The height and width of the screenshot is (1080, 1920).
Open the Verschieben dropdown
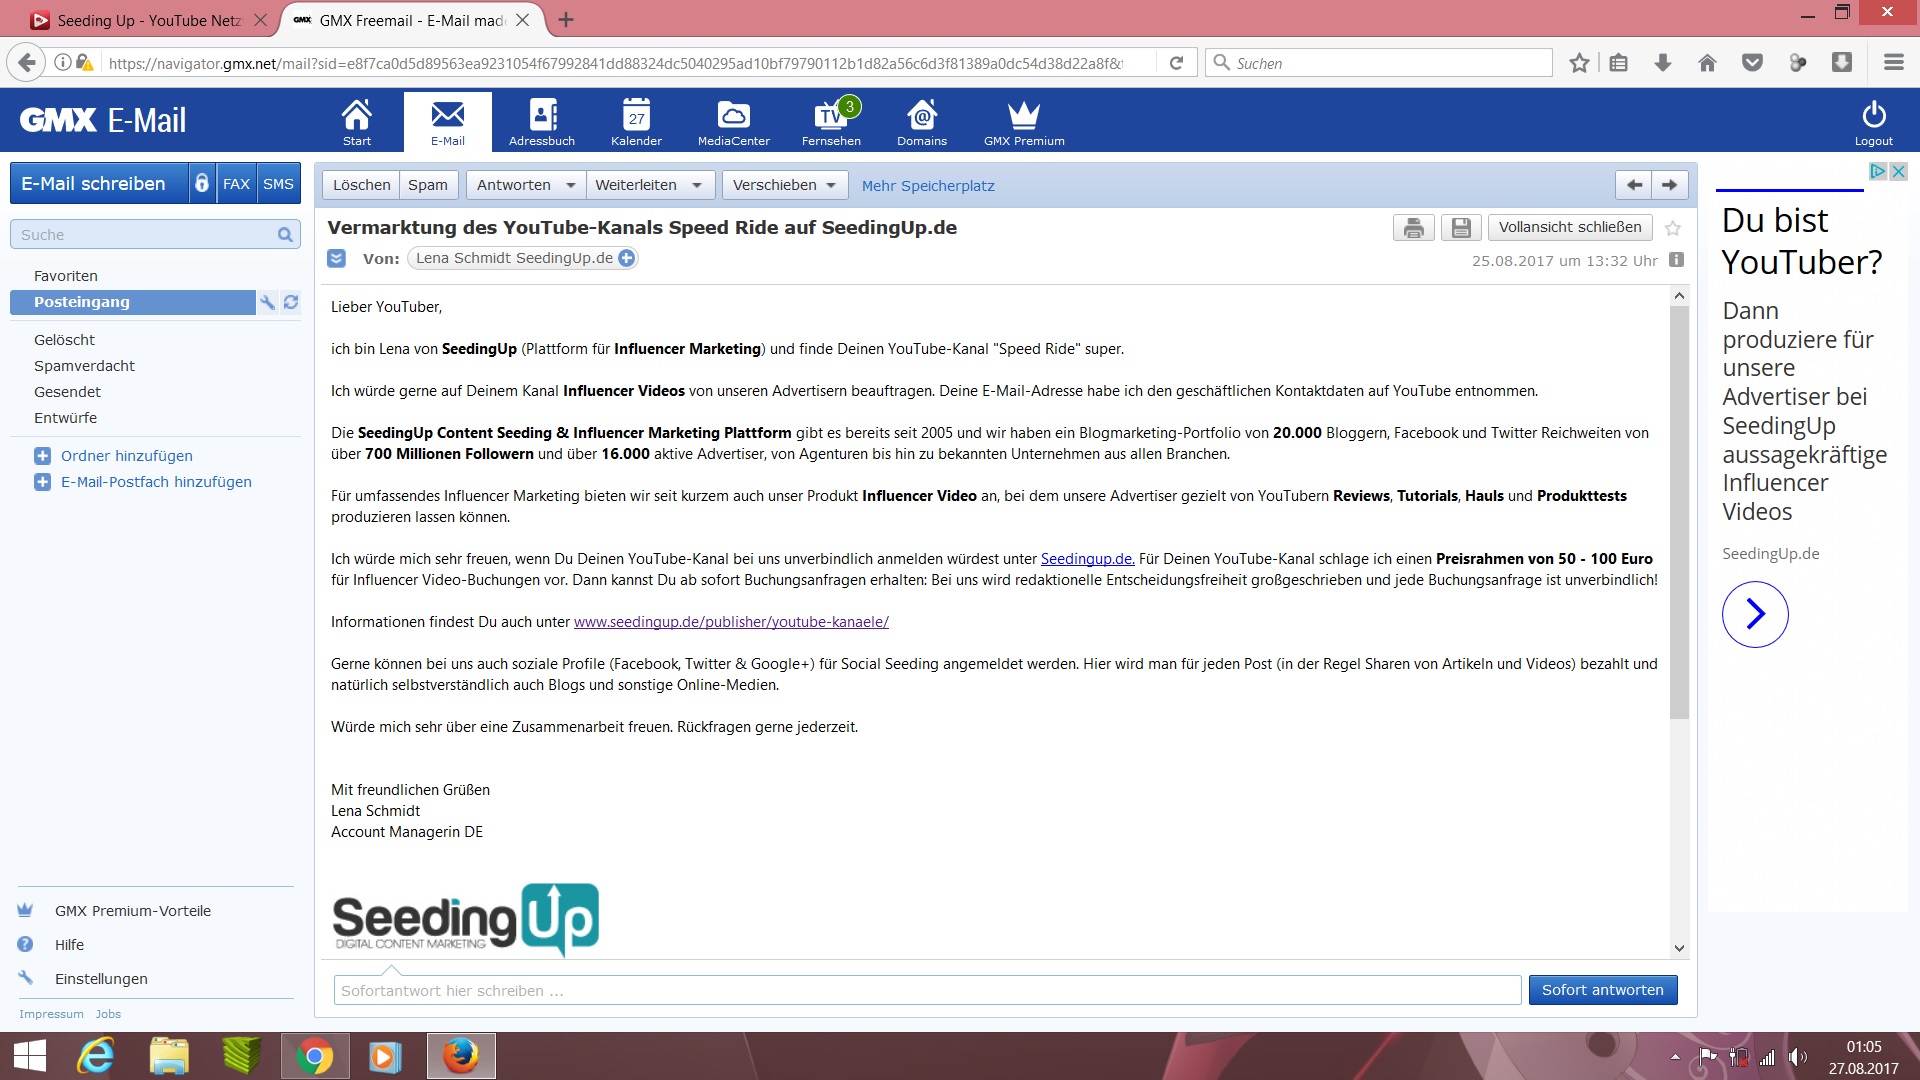(x=784, y=186)
